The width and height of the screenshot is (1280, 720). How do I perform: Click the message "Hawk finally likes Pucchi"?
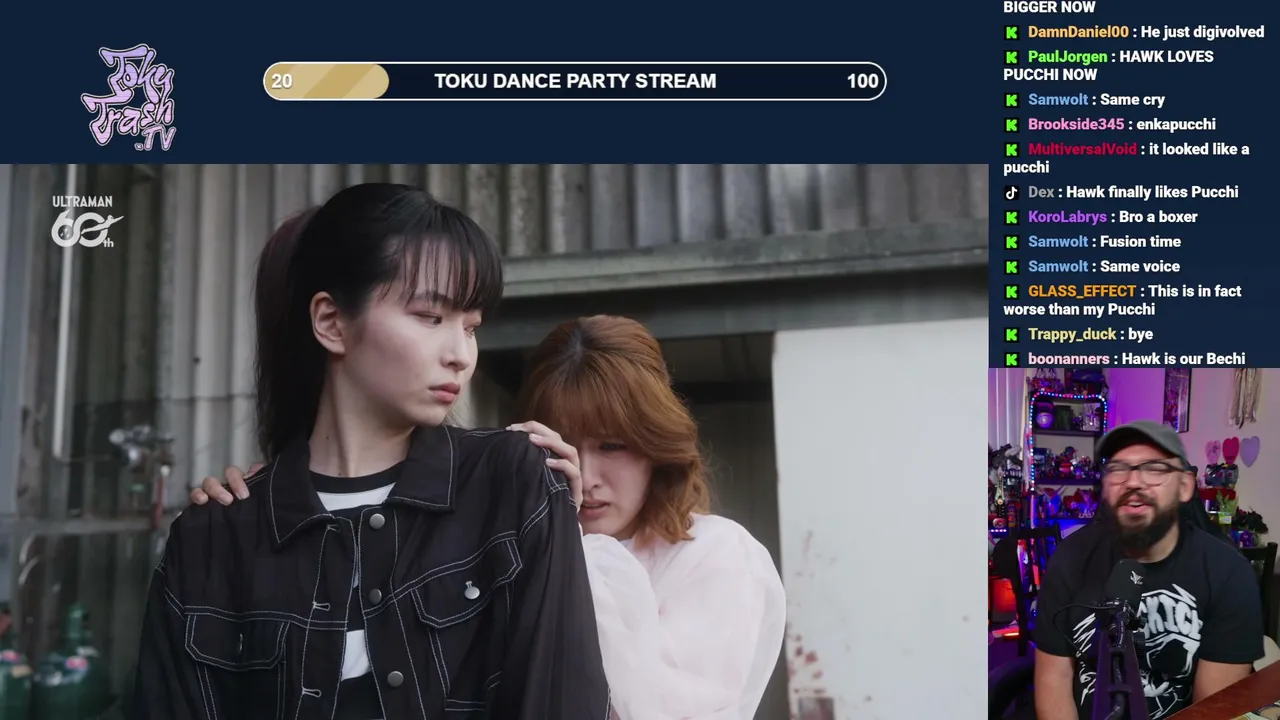tap(1152, 192)
